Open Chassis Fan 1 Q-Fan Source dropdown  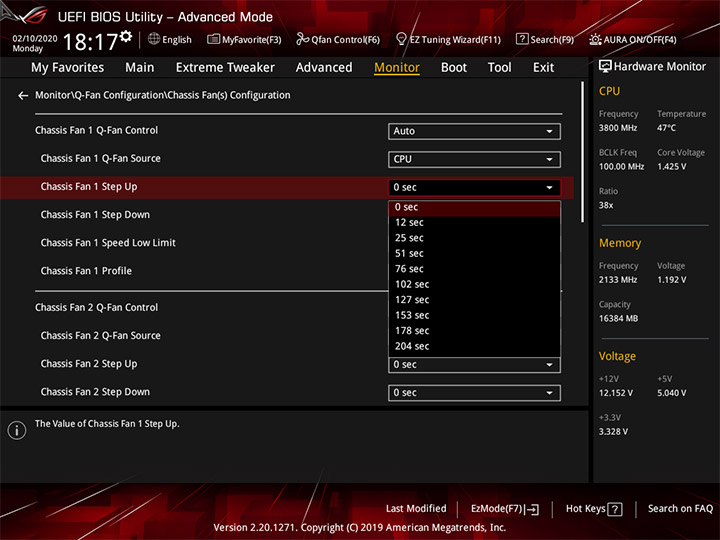(474, 159)
